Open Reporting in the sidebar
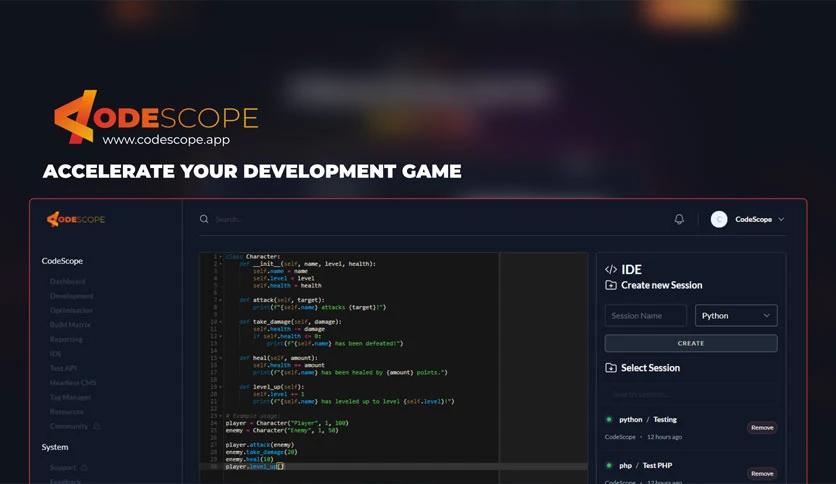The image size is (836, 484). coord(66,339)
